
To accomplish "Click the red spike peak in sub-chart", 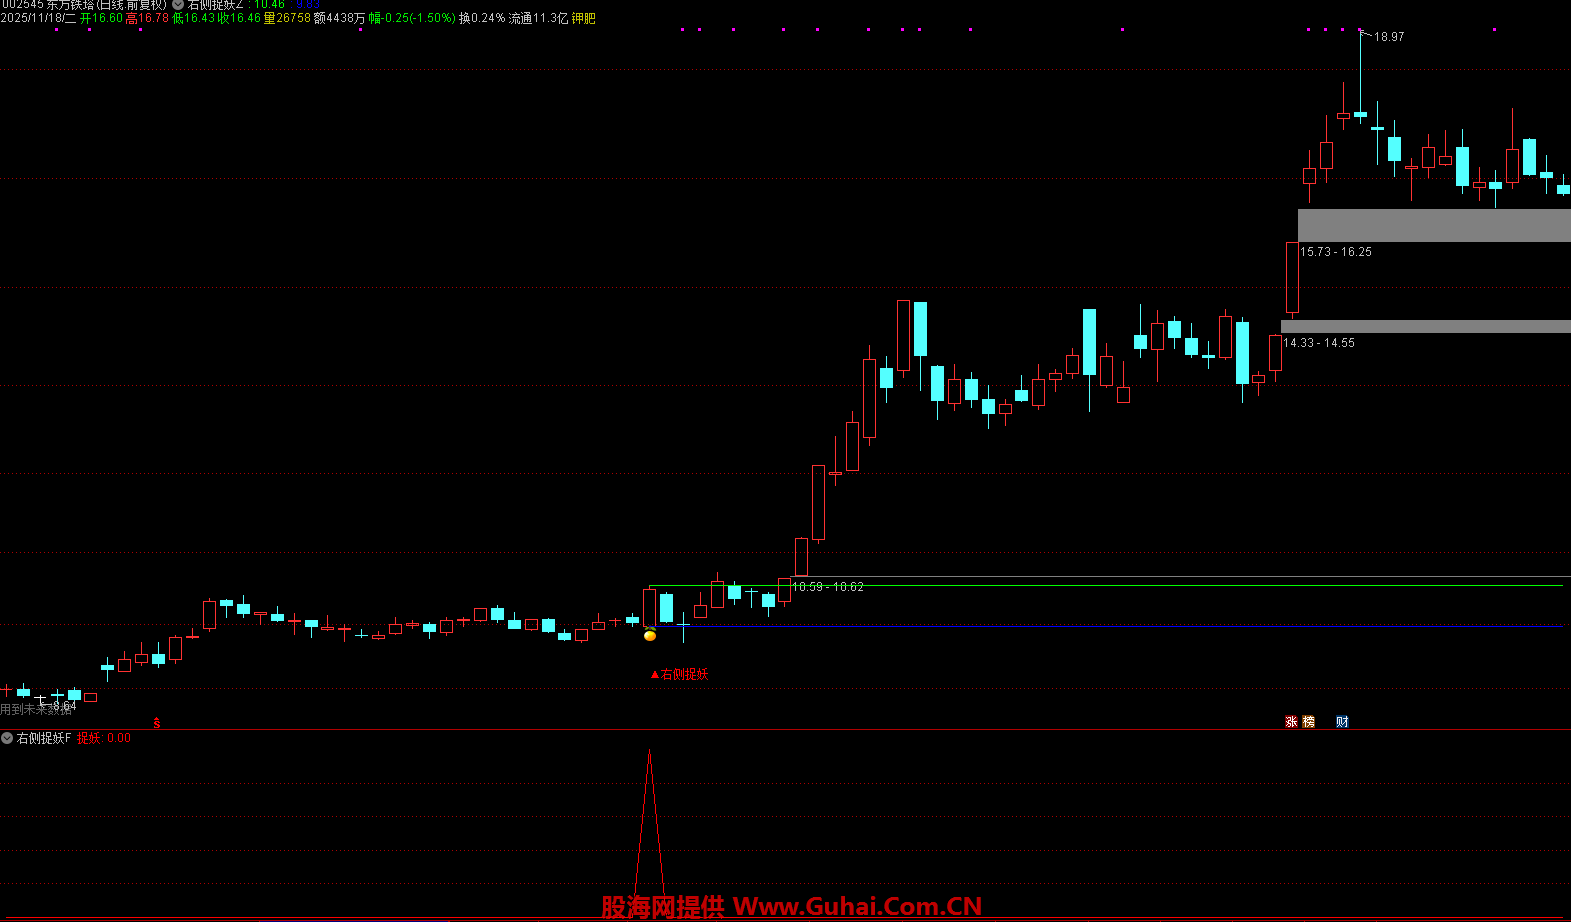I will 650,756.
